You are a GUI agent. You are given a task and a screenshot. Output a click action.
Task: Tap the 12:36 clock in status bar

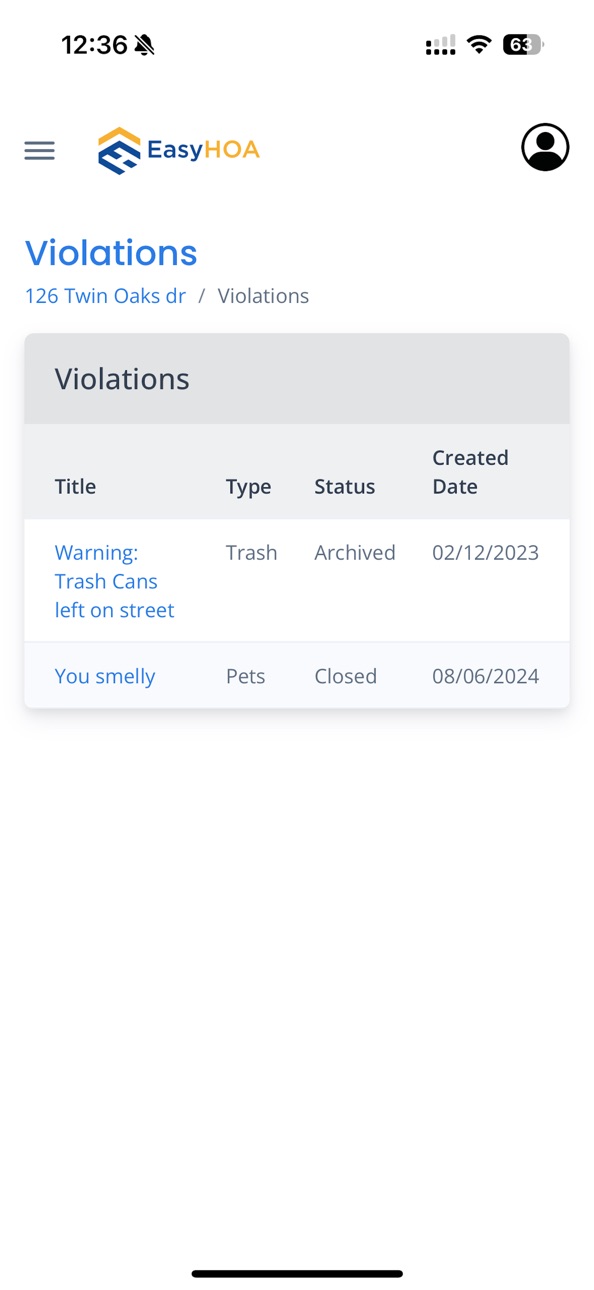point(94,45)
